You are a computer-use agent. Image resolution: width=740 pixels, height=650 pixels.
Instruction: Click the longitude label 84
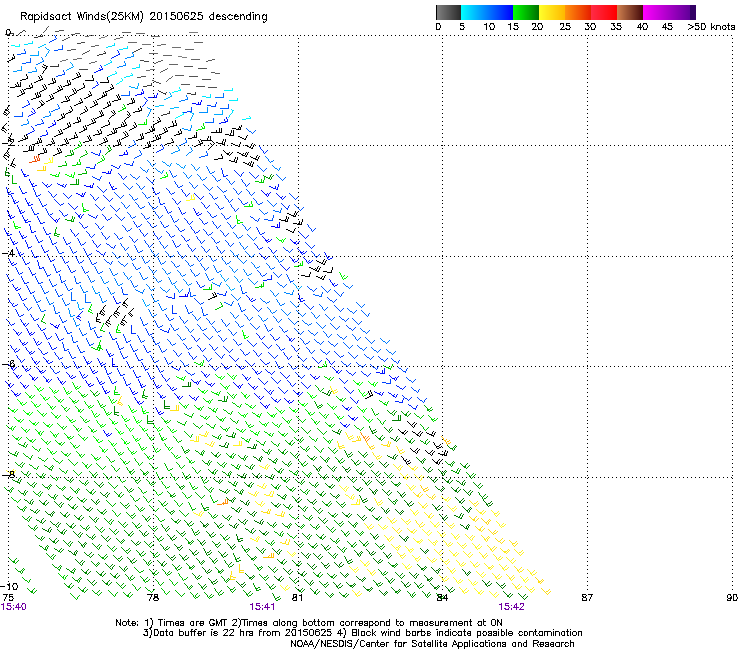pyautogui.click(x=442, y=598)
